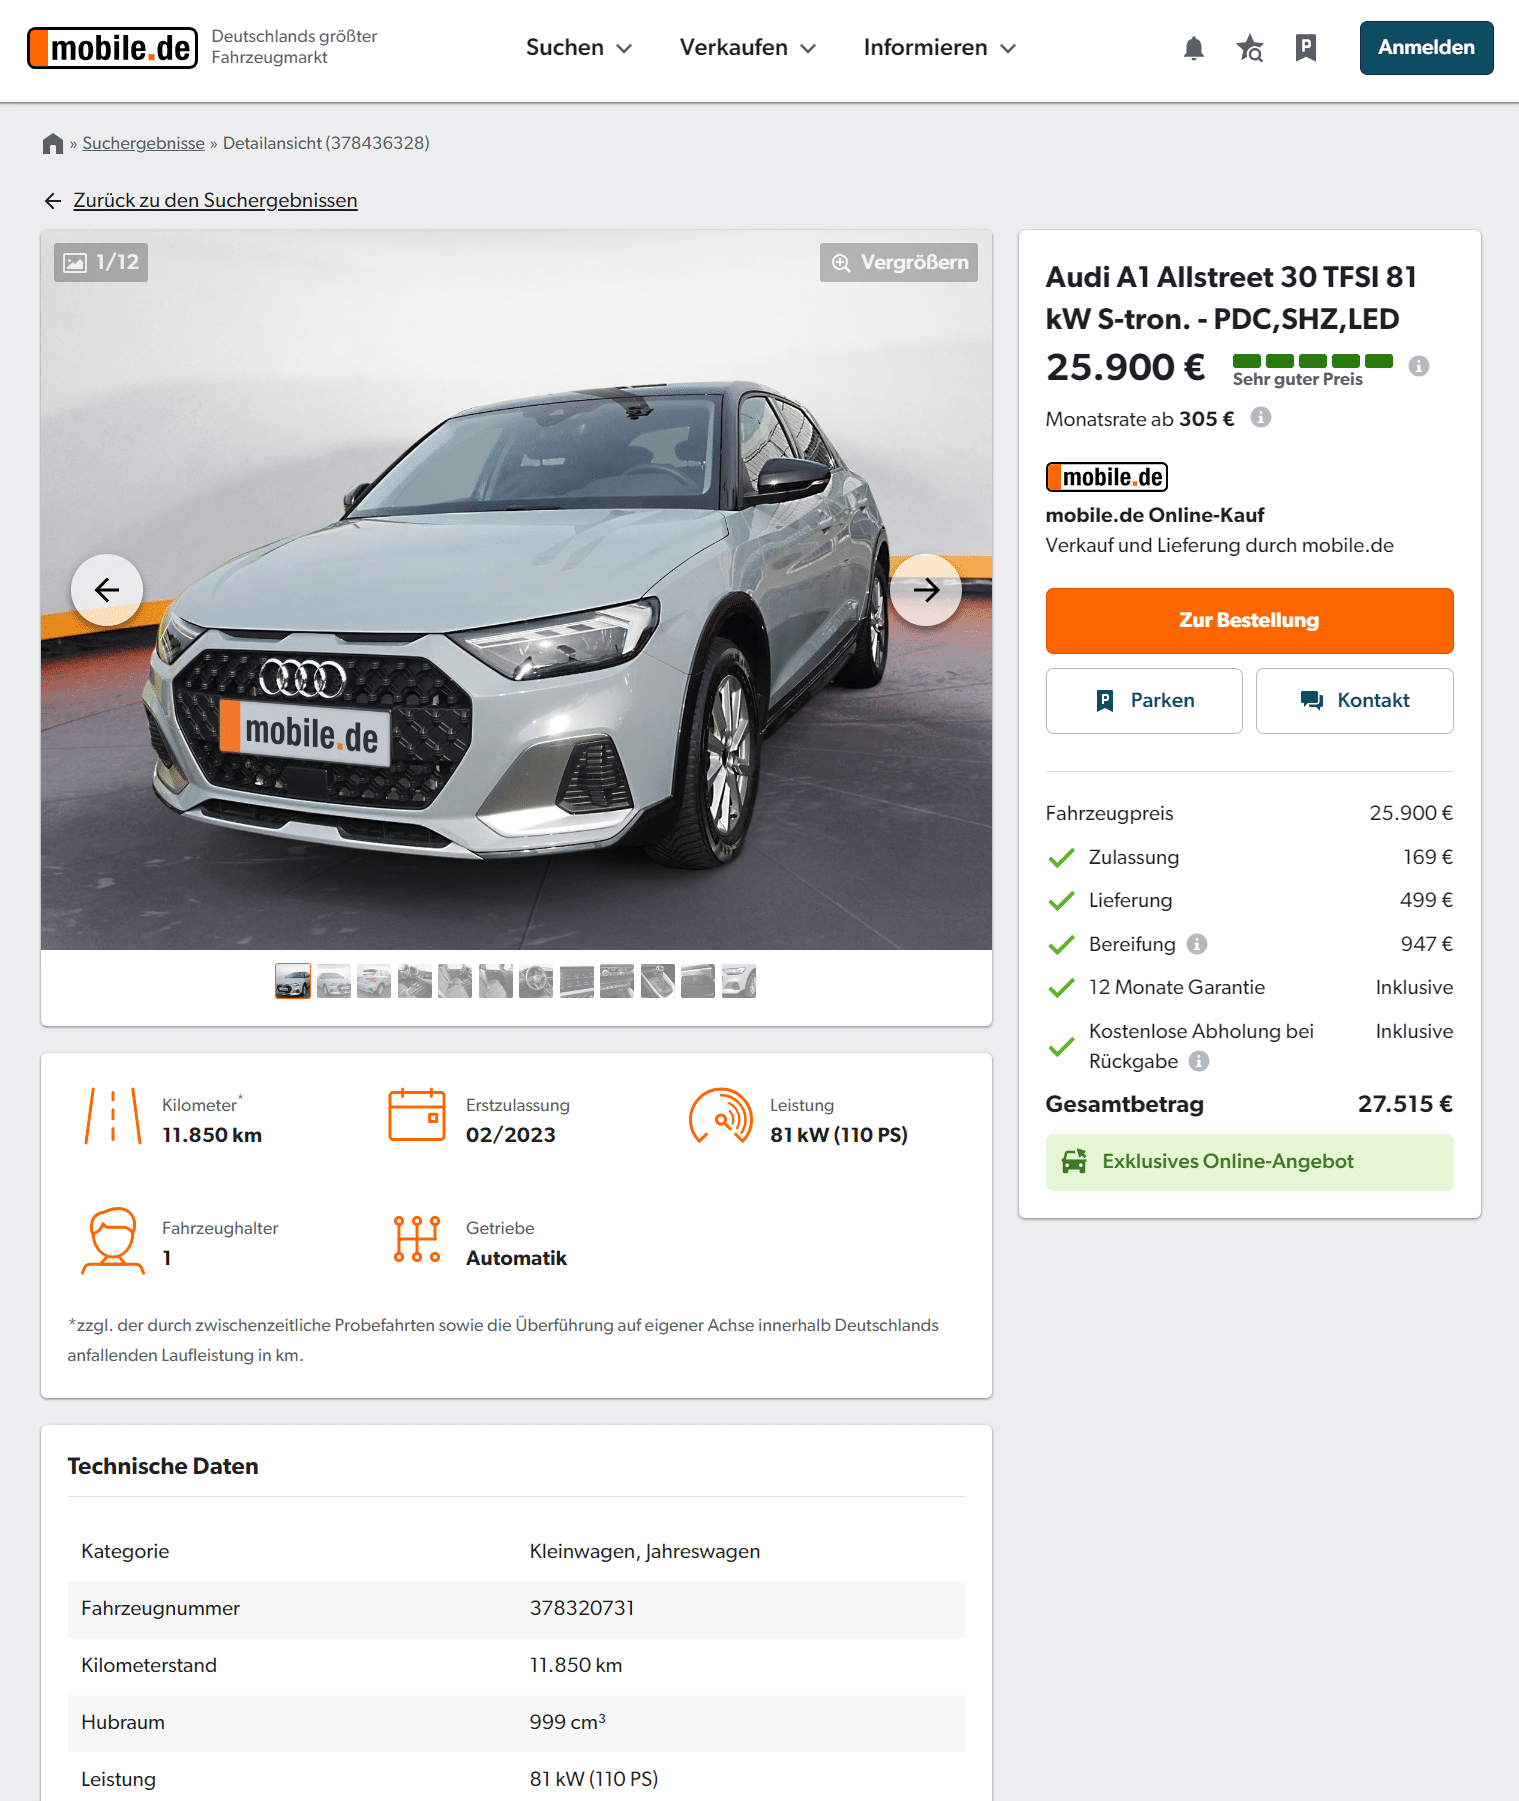Open saved searches star icon
This screenshot has width=1519, height=1801.
pos(1249,48)
